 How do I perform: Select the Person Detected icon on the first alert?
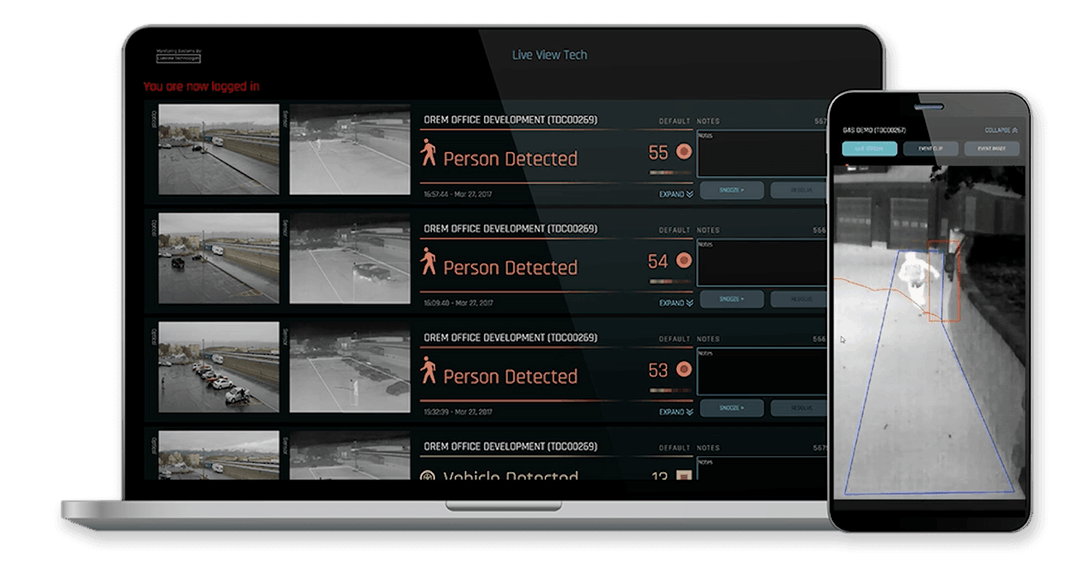(430, 152)
